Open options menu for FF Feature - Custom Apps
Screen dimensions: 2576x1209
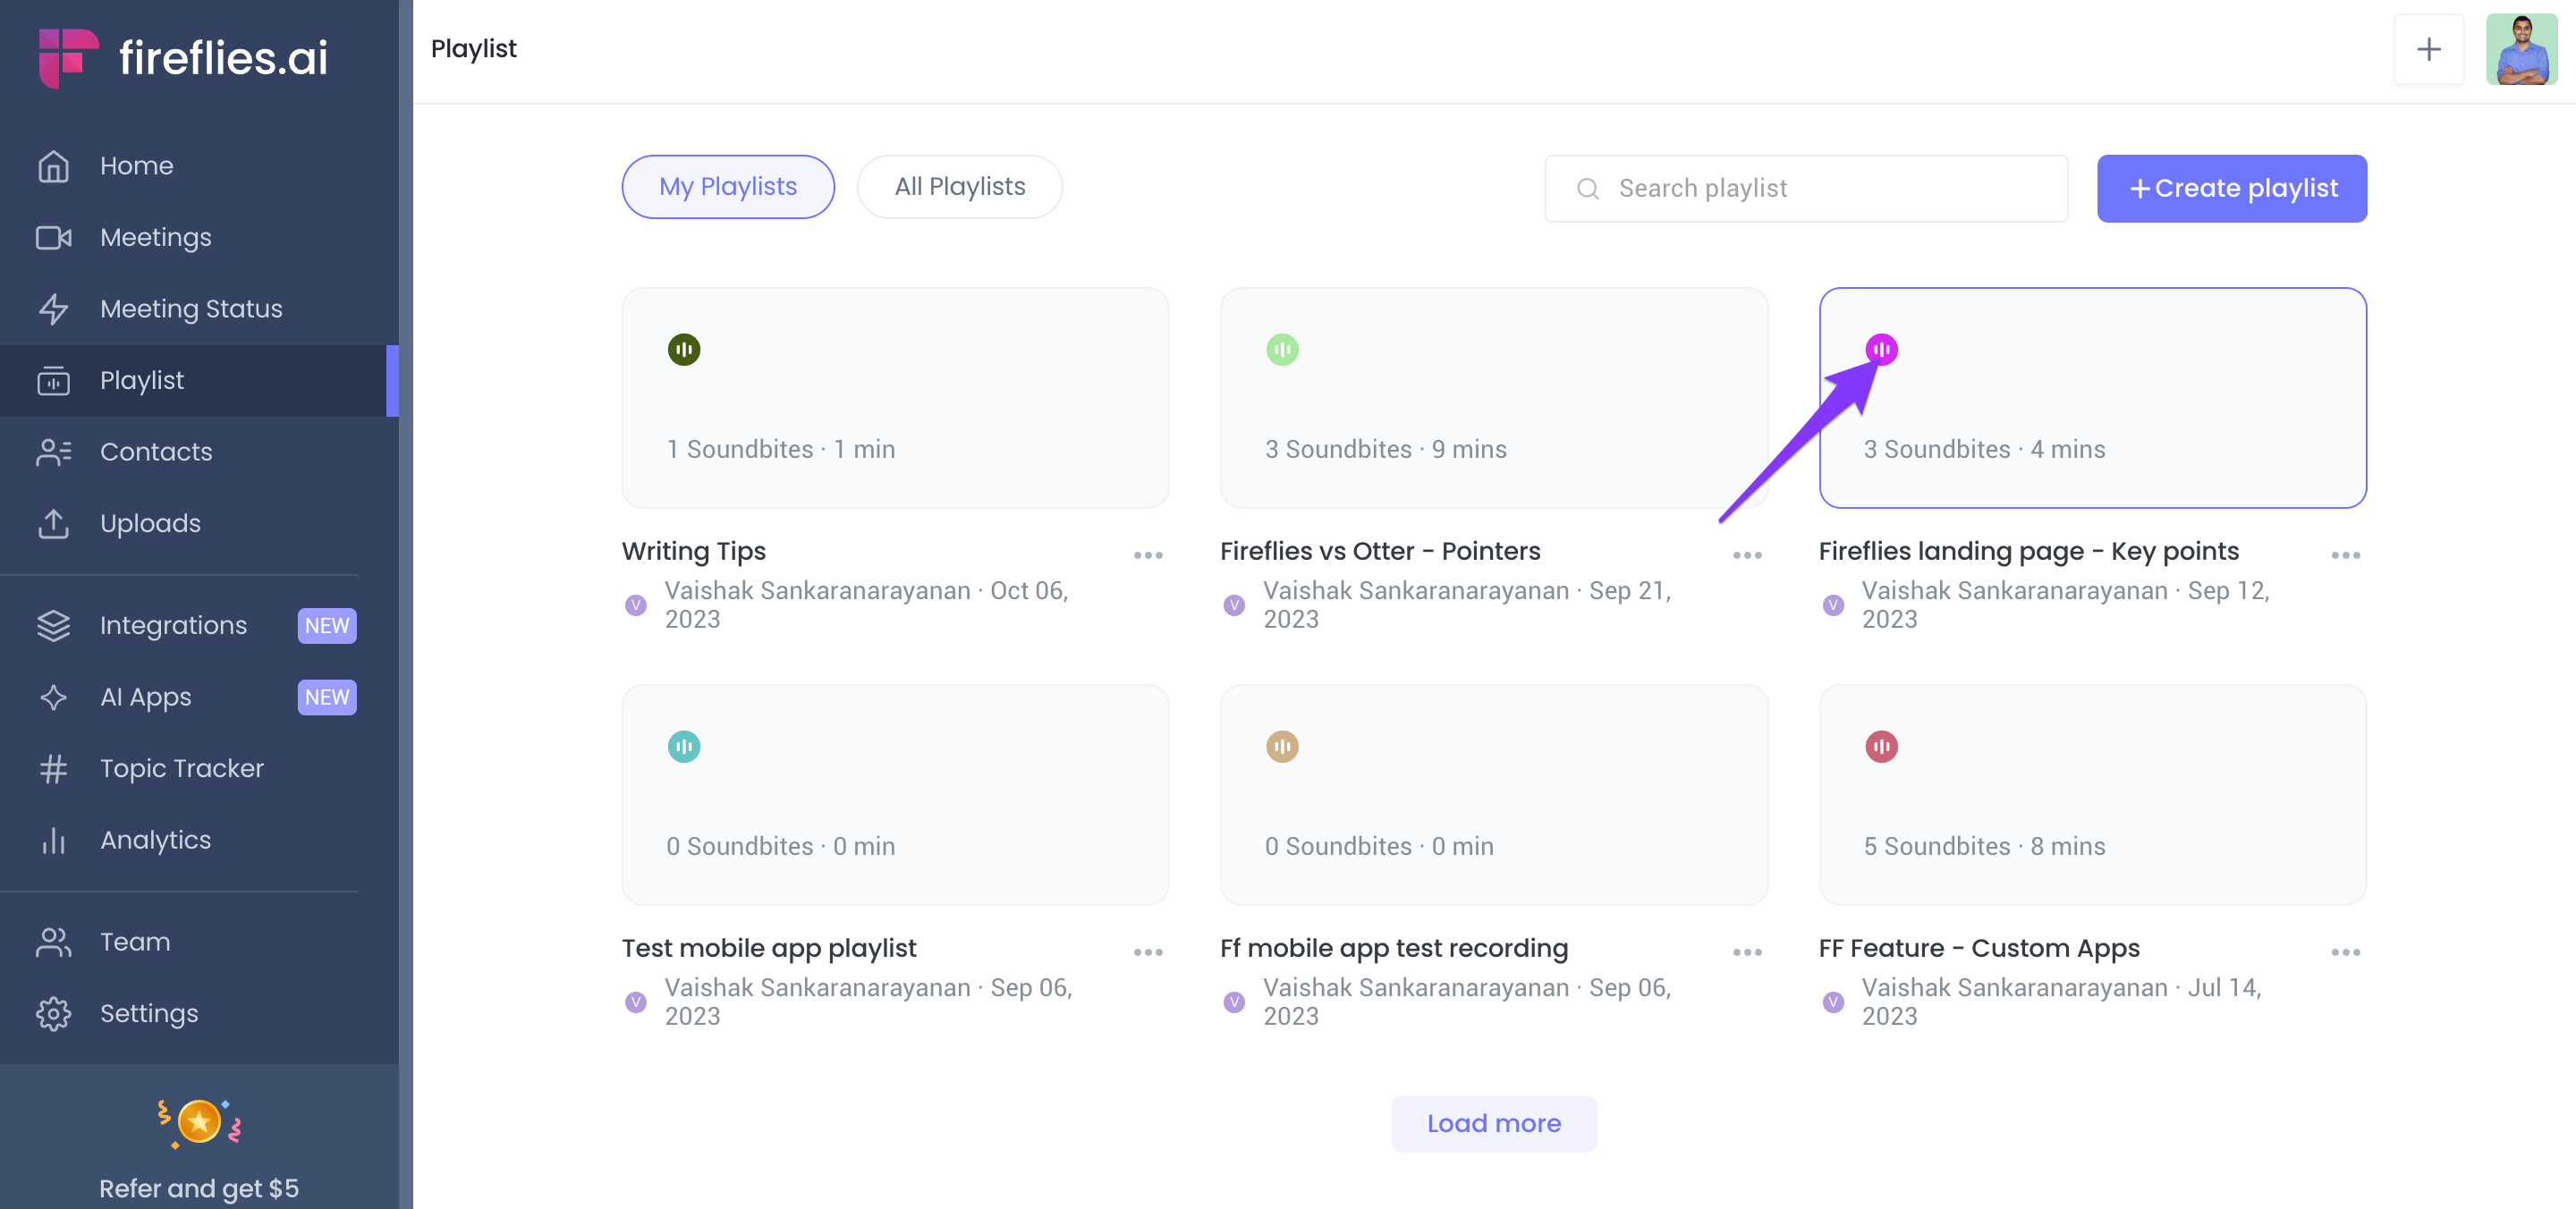2345,952
